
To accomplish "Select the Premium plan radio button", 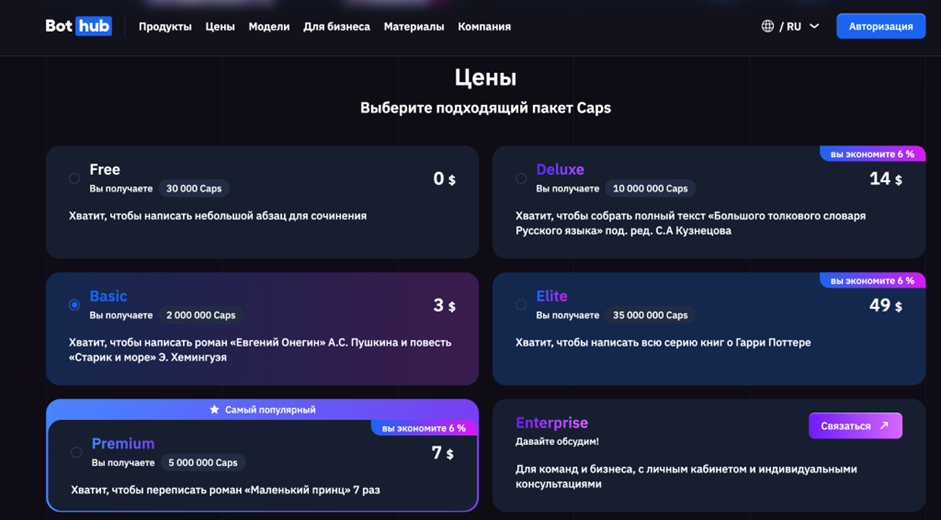I will click(x=76, y=452).
